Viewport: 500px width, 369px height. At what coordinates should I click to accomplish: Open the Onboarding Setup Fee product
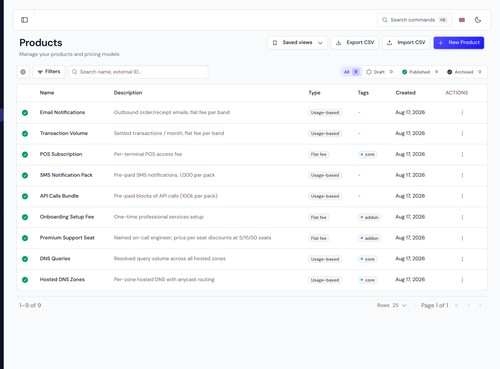67,217
